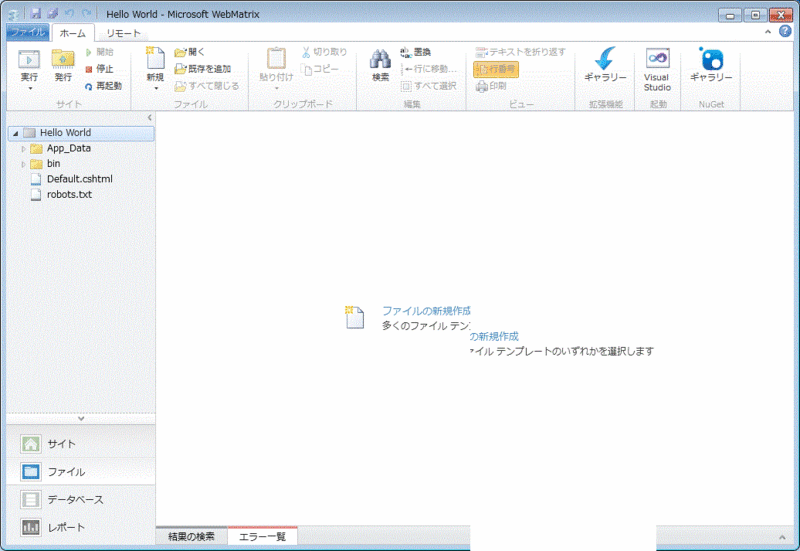Click the workspace selector collapse chevron
The image size is (800, 551).
[x=81, y=418]
